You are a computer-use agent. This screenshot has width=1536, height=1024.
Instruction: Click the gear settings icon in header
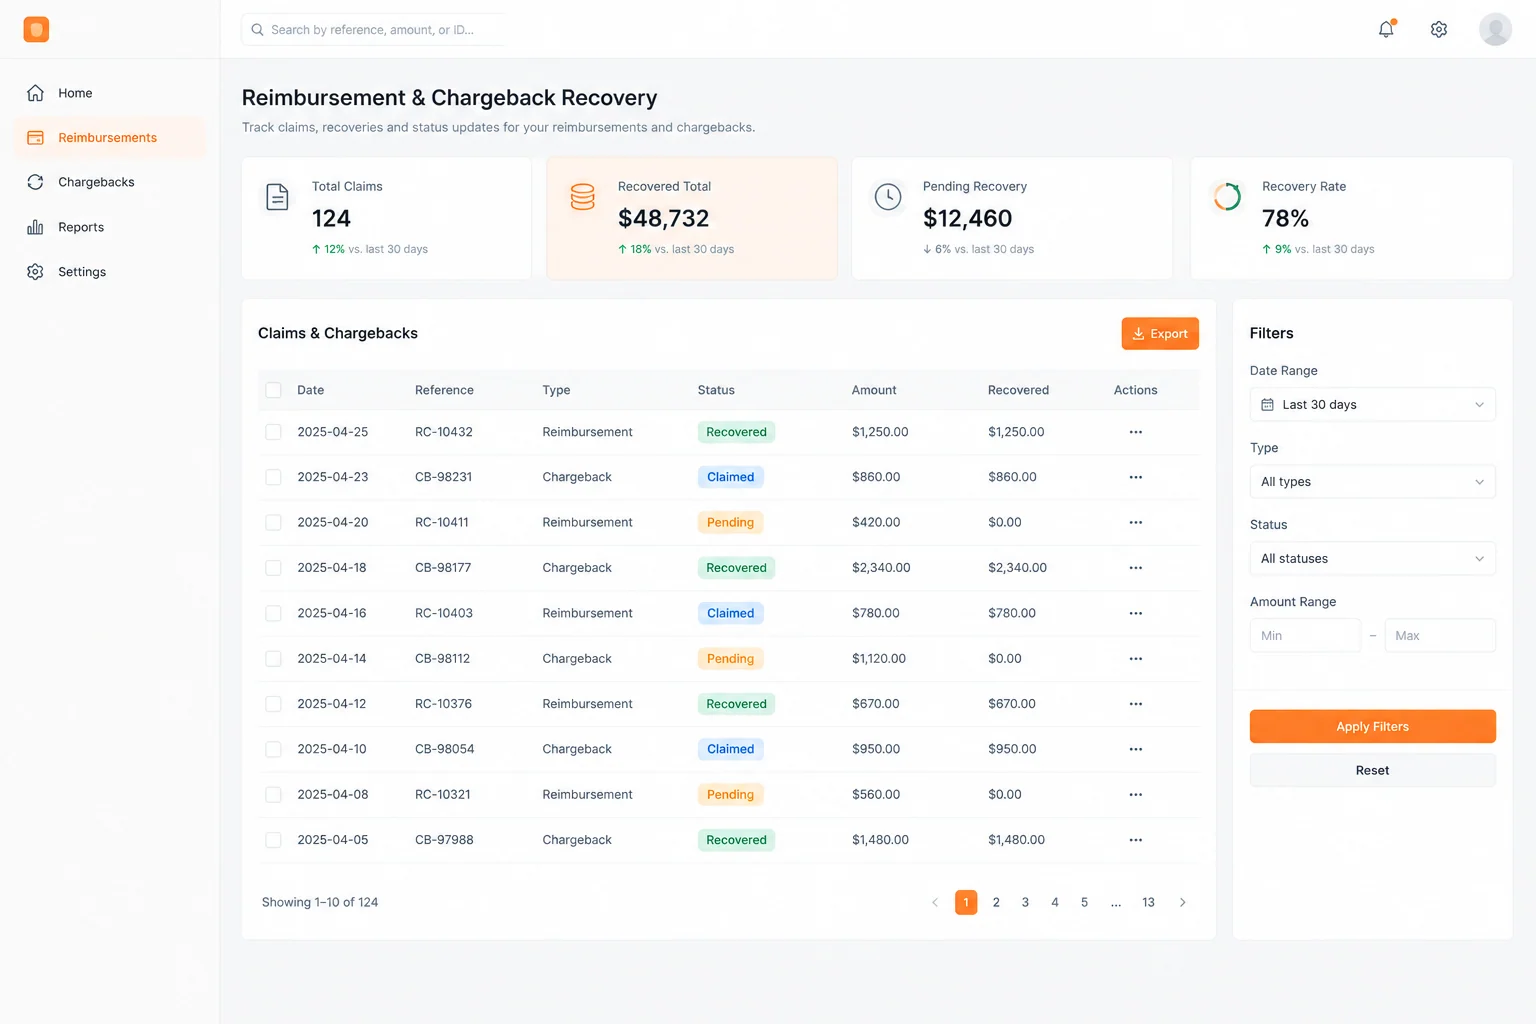point(1439,29)
